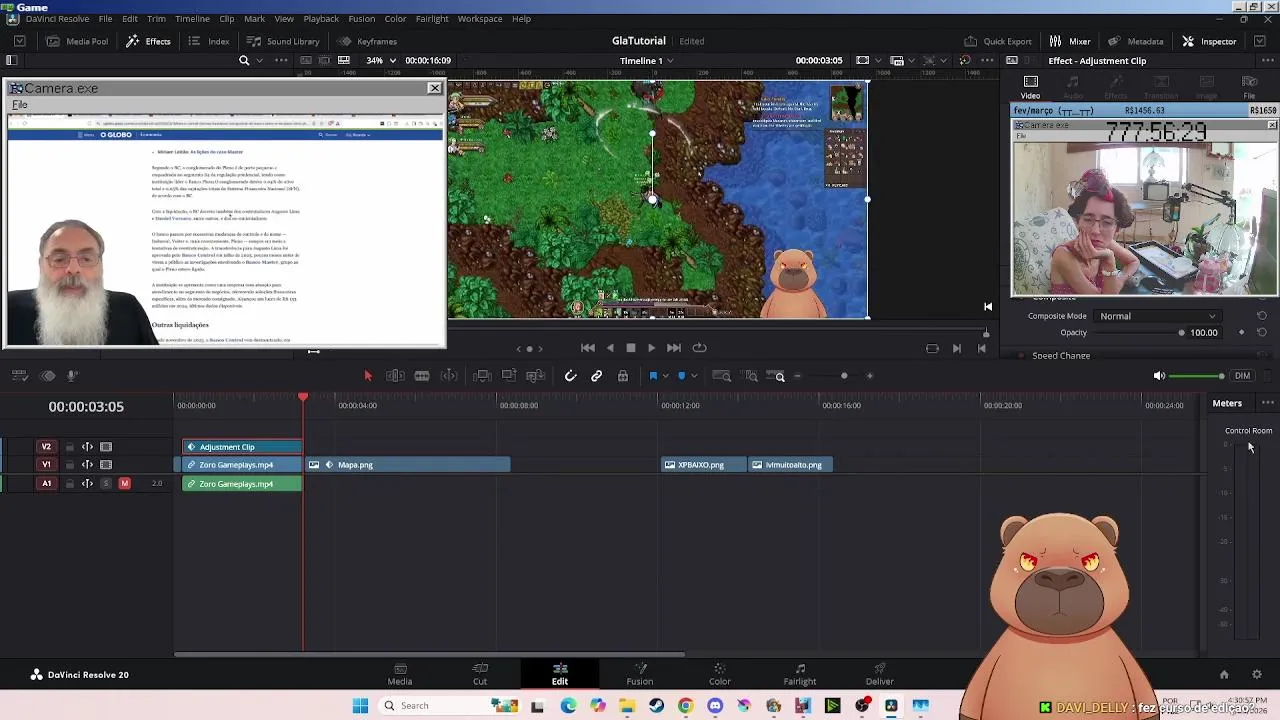Expand the Speed Change section

1061,356
